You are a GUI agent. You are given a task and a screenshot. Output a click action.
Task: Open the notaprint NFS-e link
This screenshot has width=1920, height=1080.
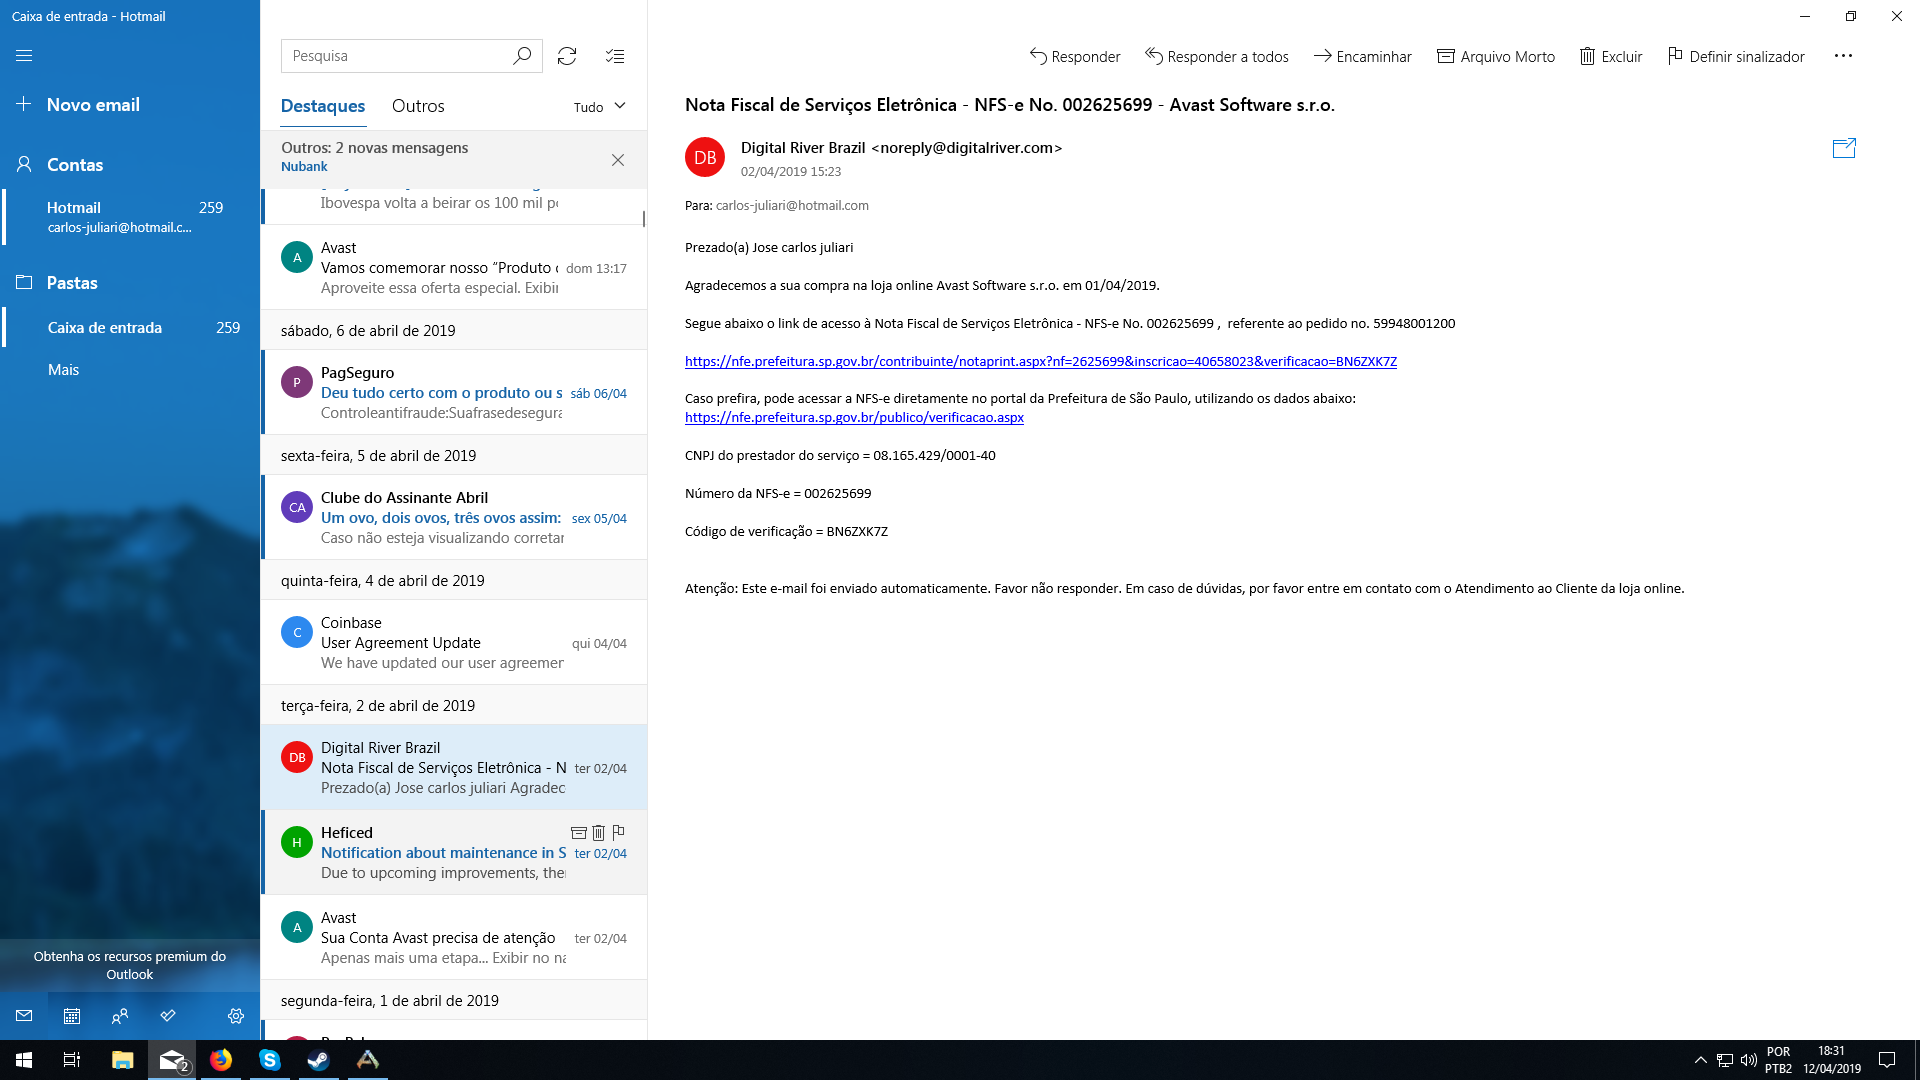[x=1041, y=362]
